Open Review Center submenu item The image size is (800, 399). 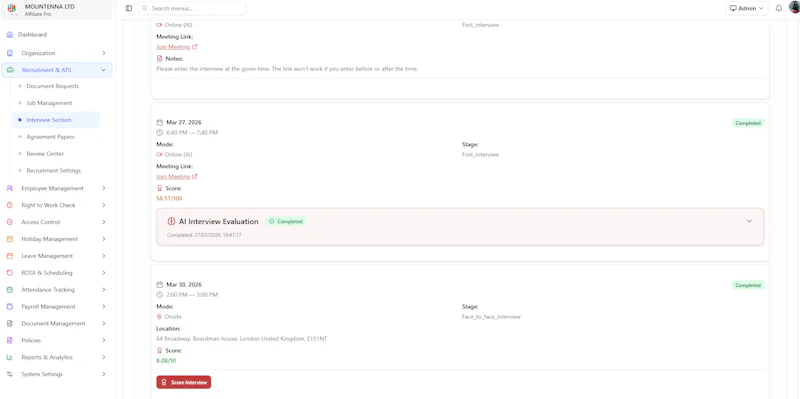pyautogui.click(x=45, y=154)
